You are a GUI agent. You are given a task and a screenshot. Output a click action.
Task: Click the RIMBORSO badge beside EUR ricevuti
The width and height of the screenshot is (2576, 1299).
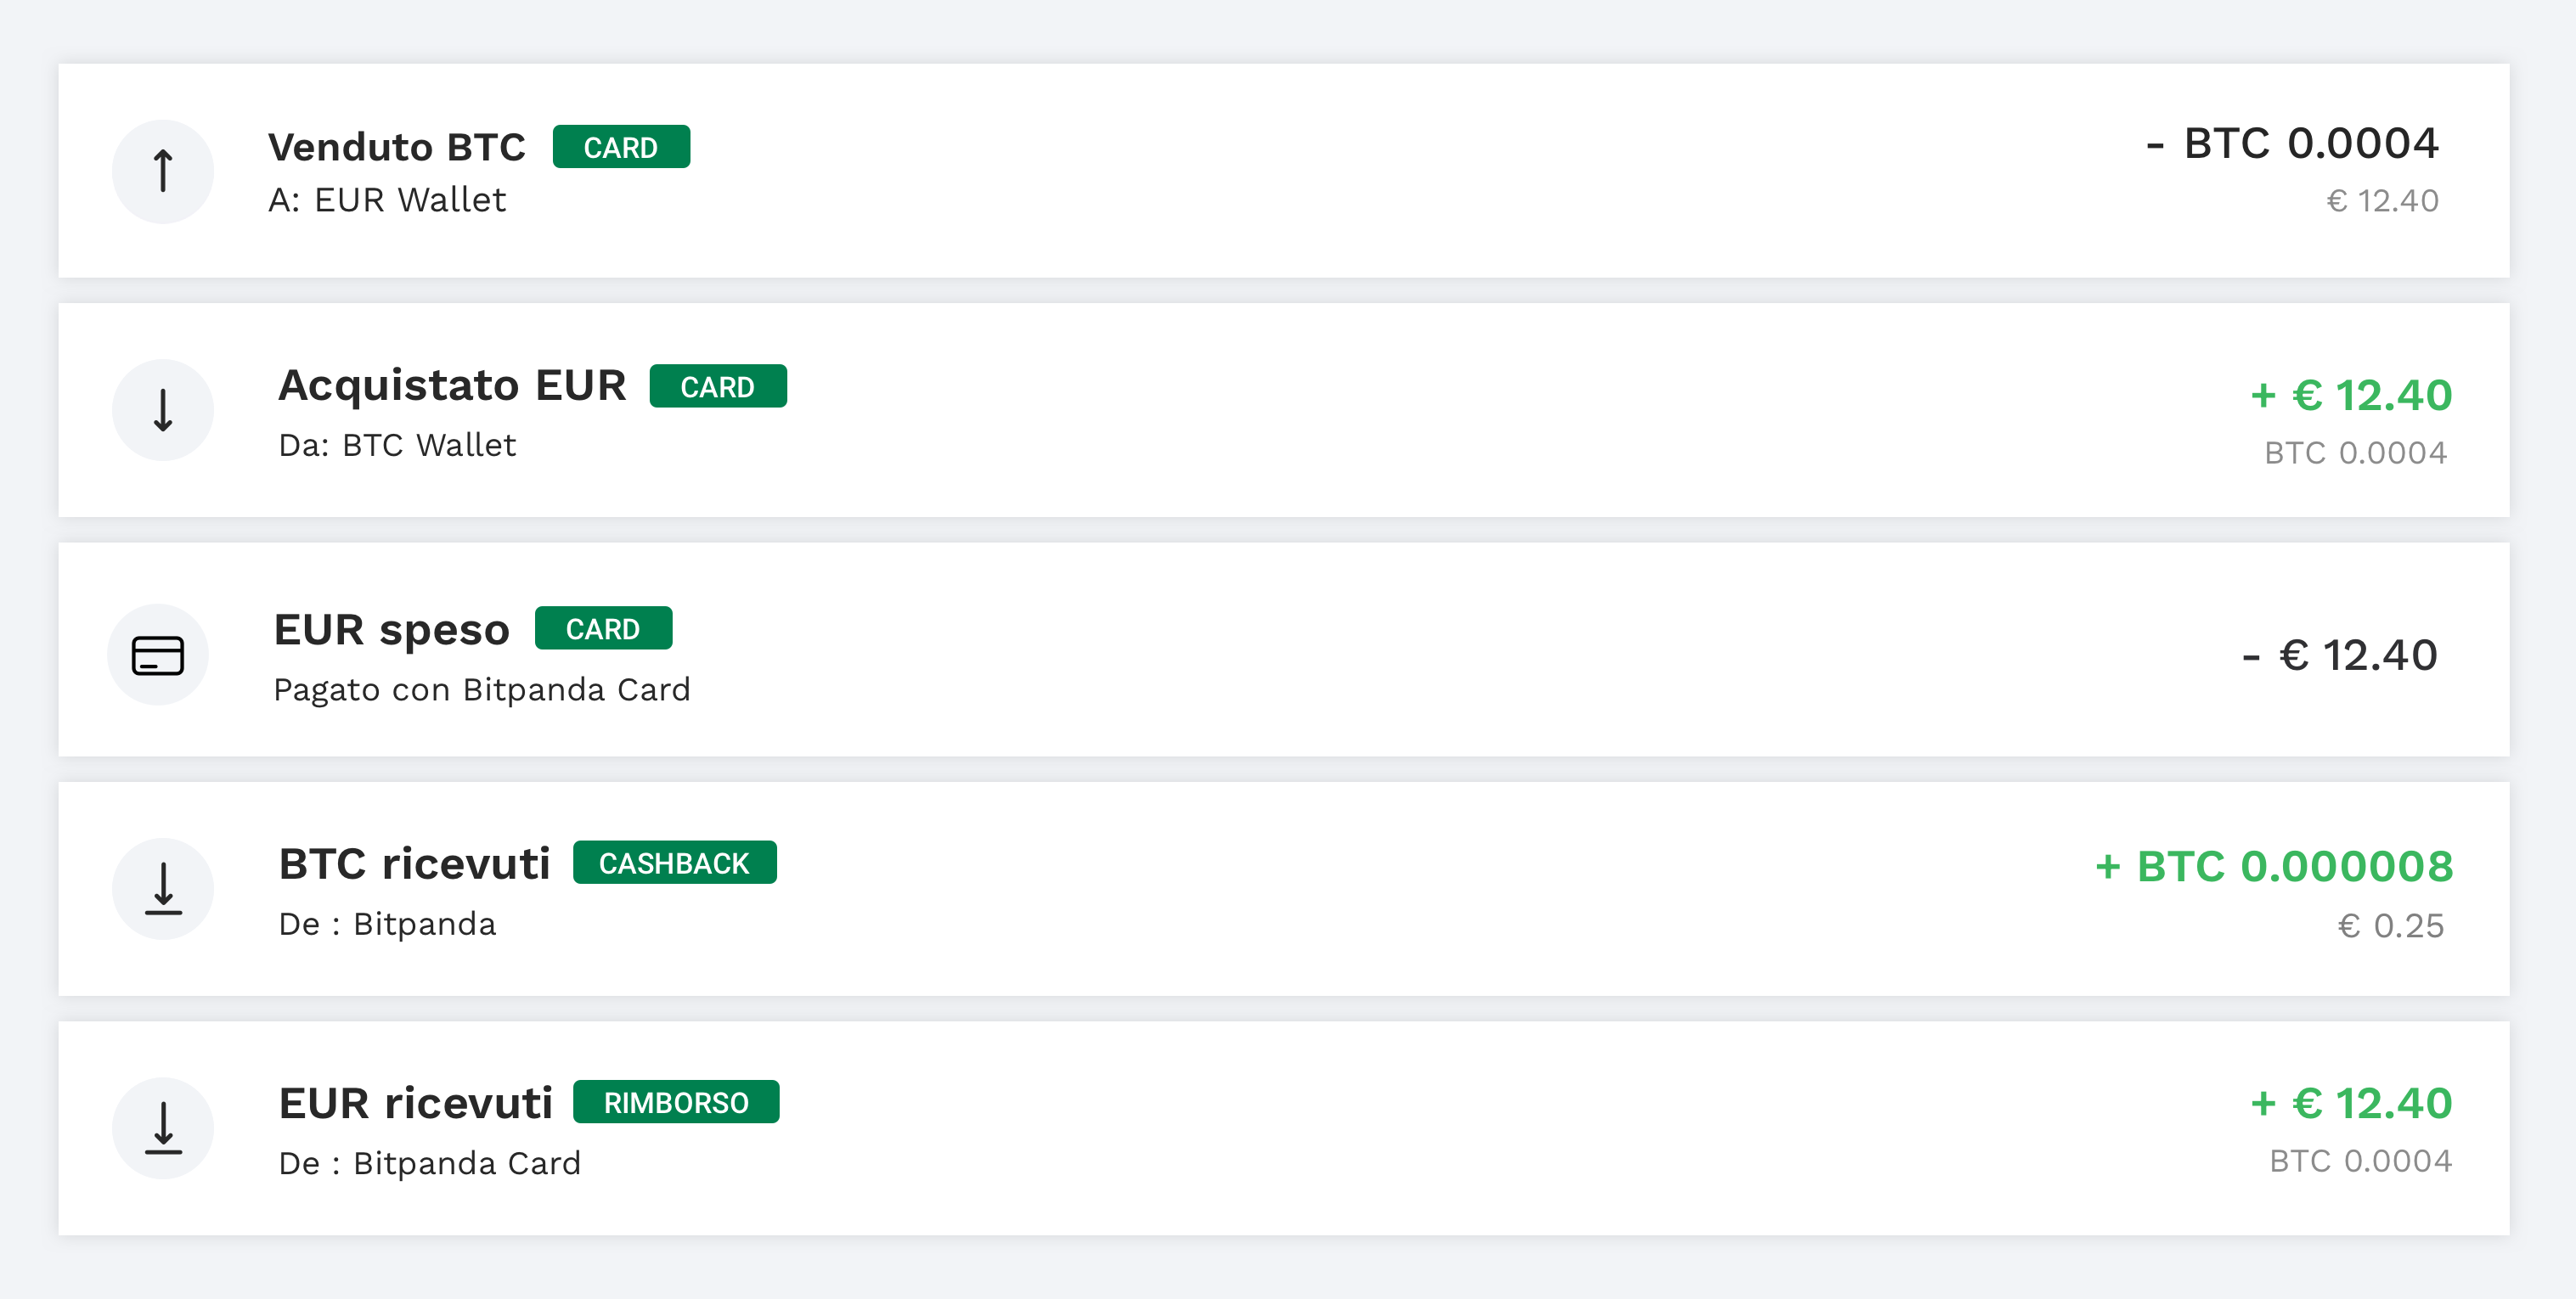[676, 1102]
